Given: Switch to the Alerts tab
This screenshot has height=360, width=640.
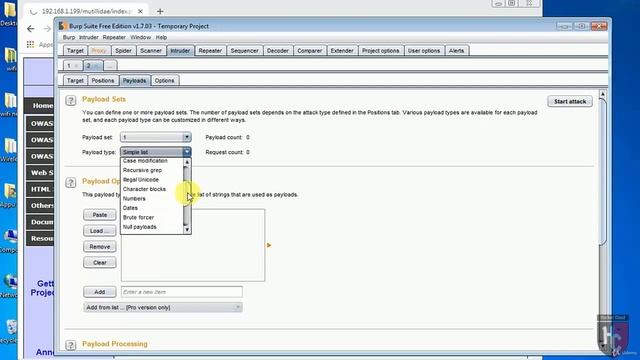Looking at the screenshot, I should [x=456, y=51].
